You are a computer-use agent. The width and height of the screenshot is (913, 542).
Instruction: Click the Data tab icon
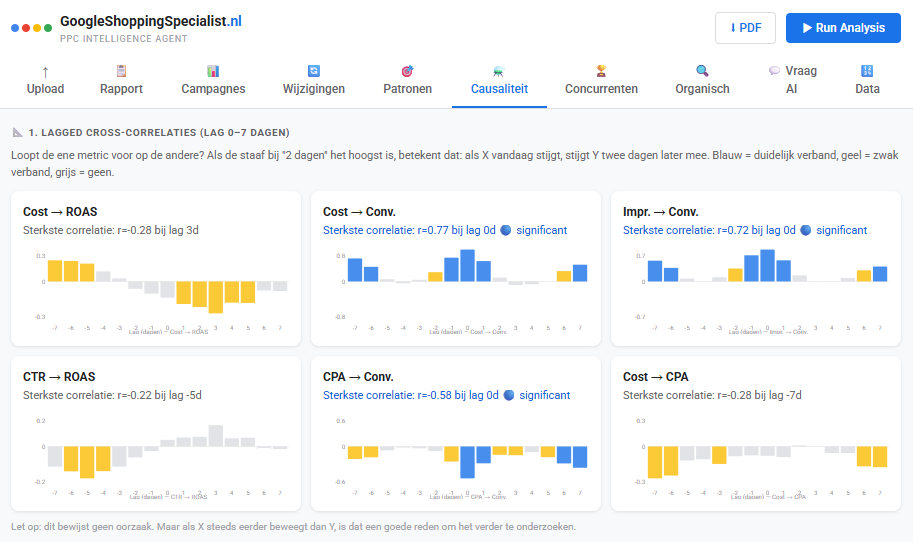click(867, 71)
